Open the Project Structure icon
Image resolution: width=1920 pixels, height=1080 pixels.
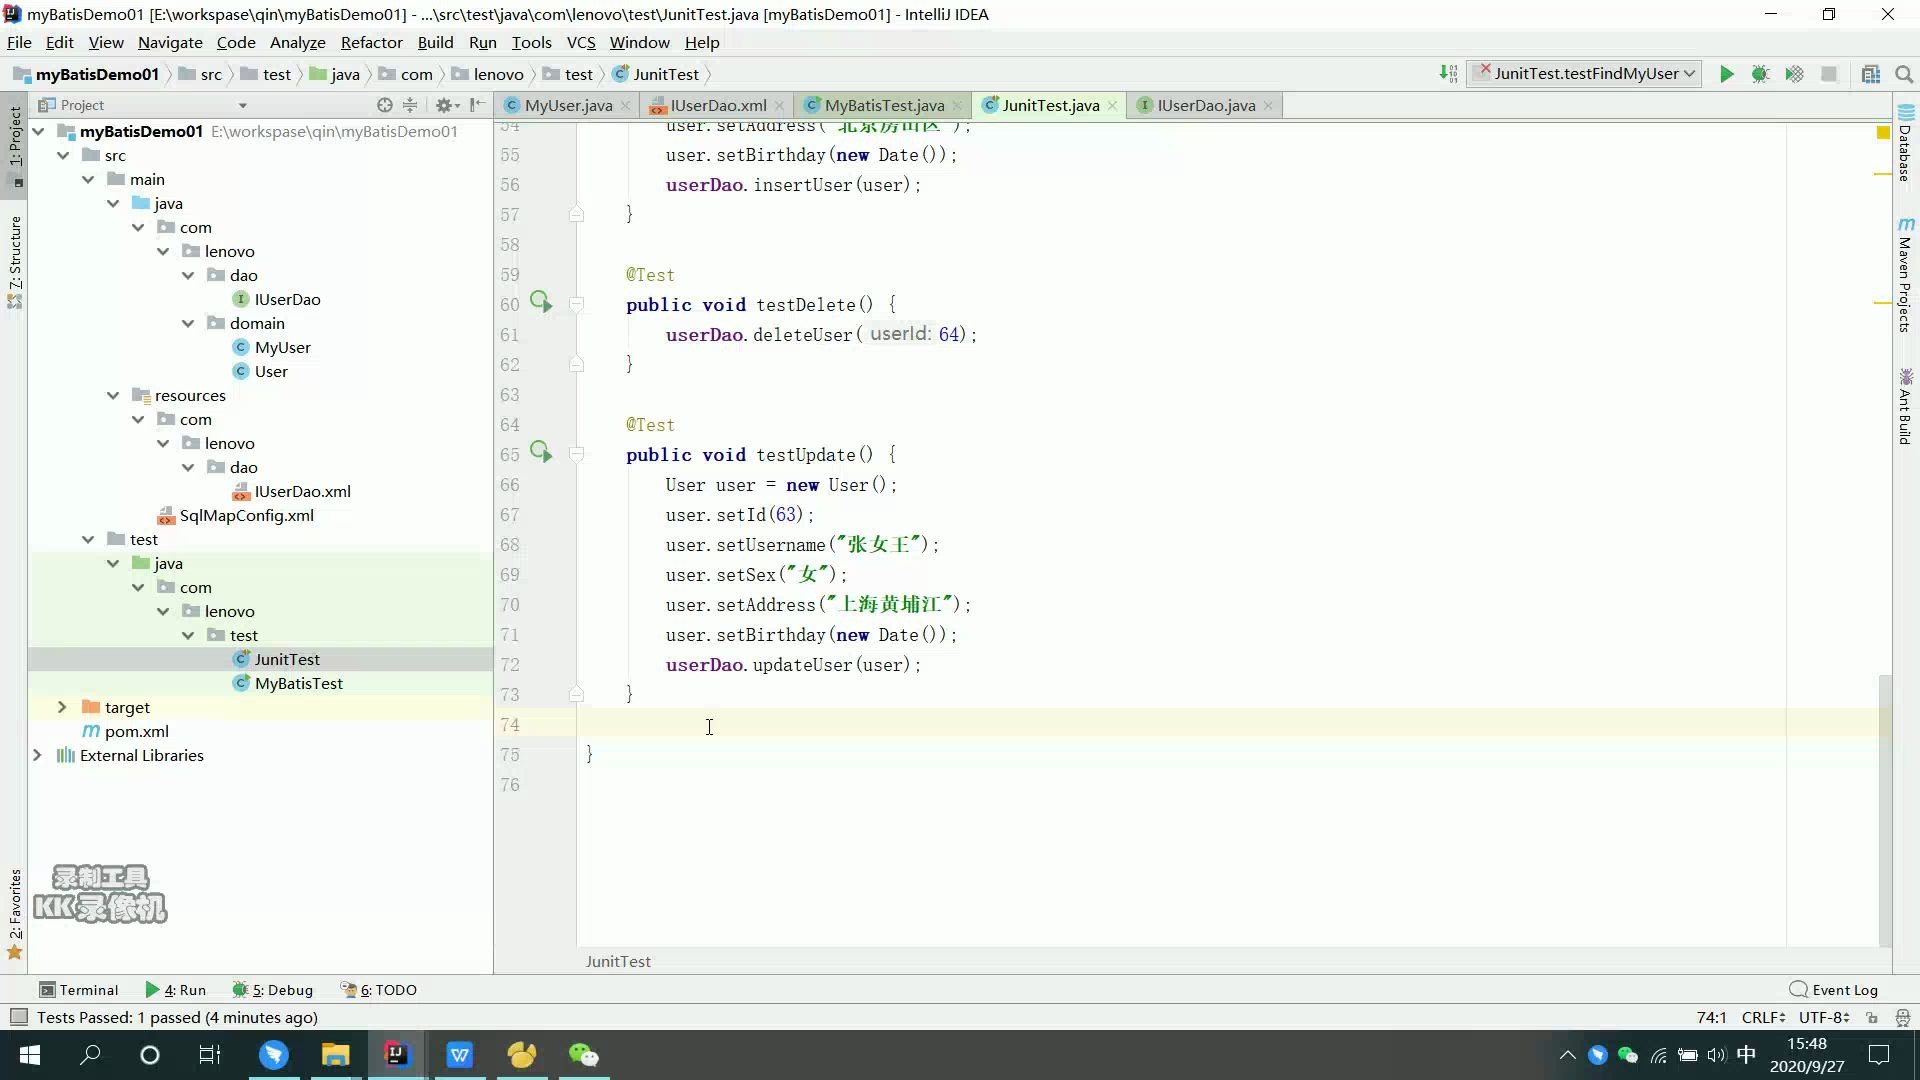(1871, 74)
